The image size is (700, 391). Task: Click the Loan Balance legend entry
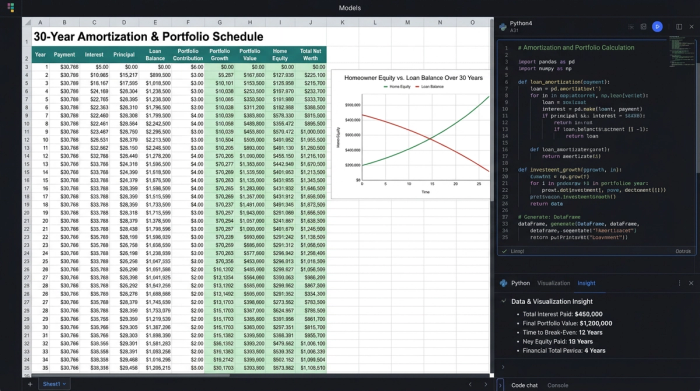tap(429, 87)
